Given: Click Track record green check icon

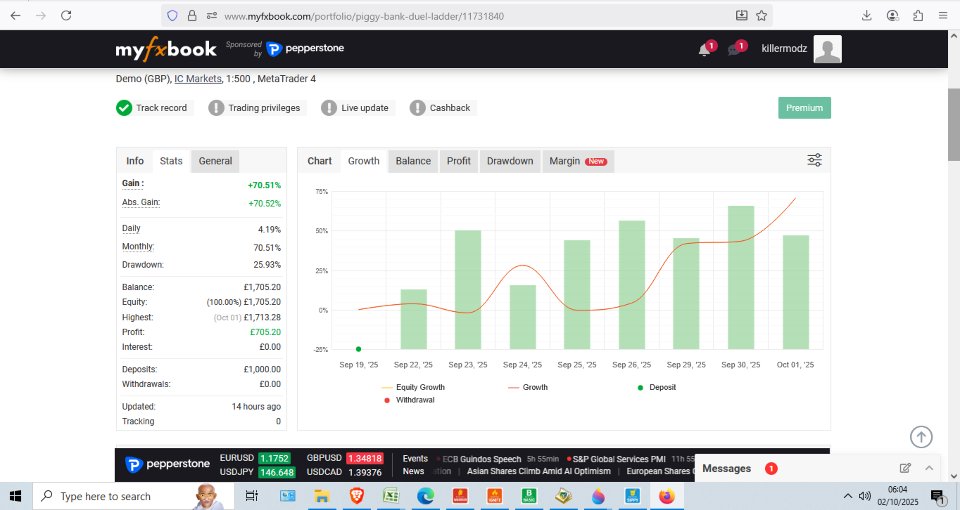Looking at the screenshot, I should tap(124, 108).
